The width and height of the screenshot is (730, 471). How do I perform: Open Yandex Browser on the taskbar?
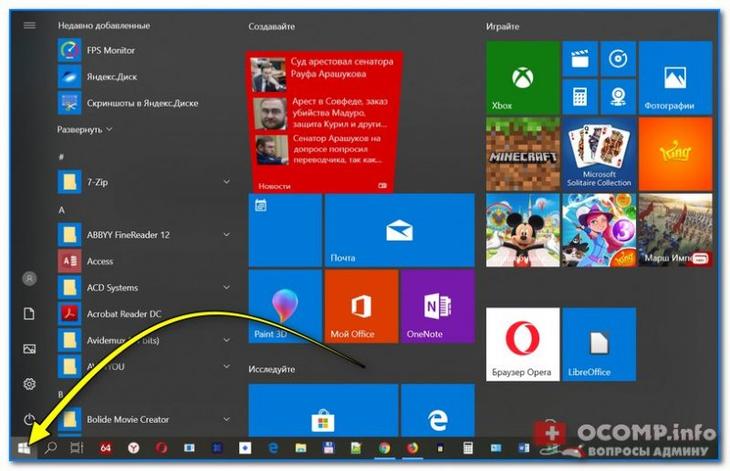(134, 448)
